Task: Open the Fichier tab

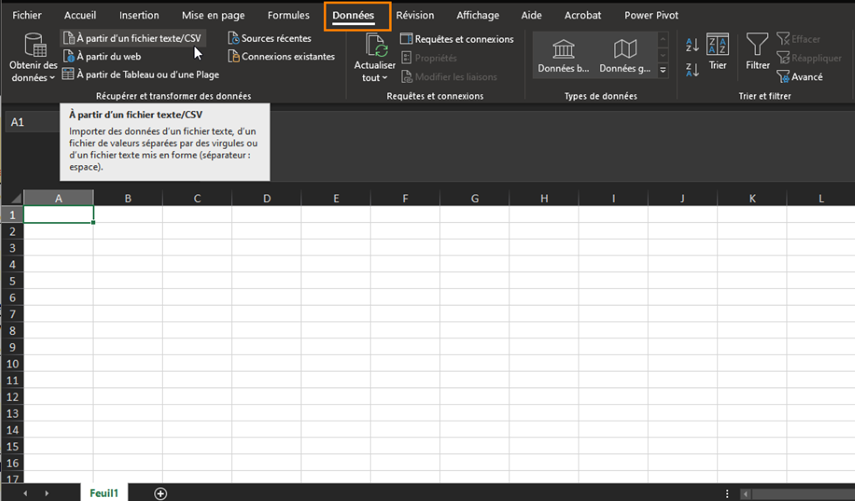Action: click(27, 15)
